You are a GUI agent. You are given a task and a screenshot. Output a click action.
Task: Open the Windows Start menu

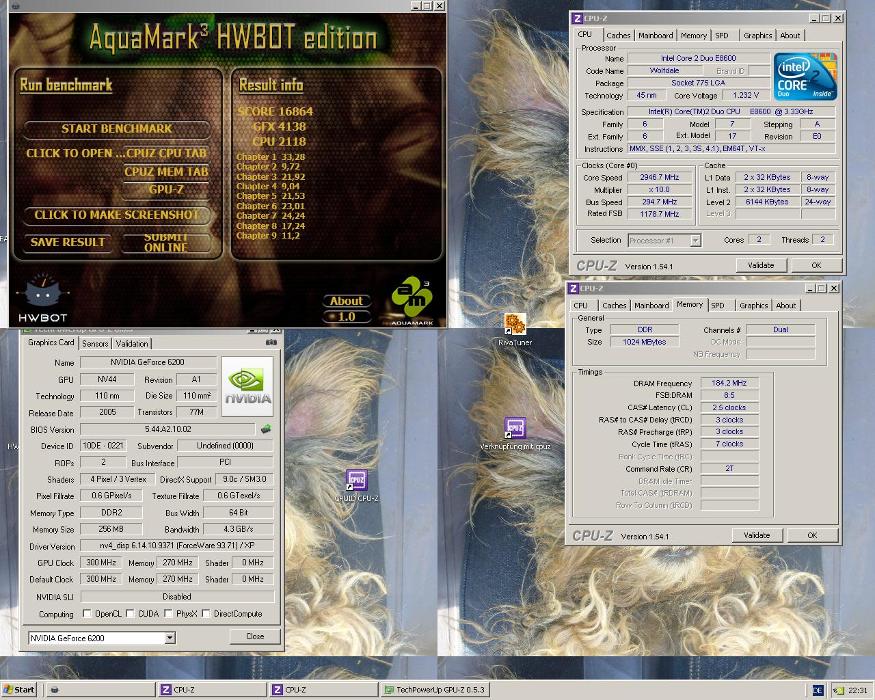[x=18, y=690]
